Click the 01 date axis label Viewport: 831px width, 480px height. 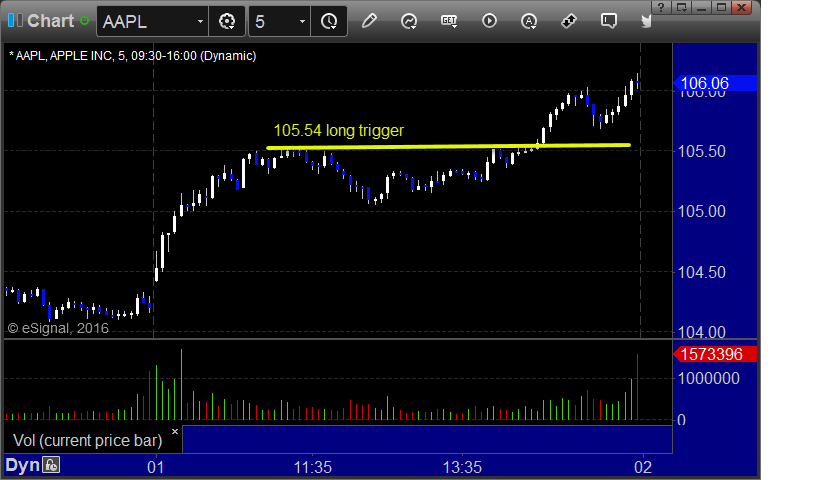coord(156,467)
